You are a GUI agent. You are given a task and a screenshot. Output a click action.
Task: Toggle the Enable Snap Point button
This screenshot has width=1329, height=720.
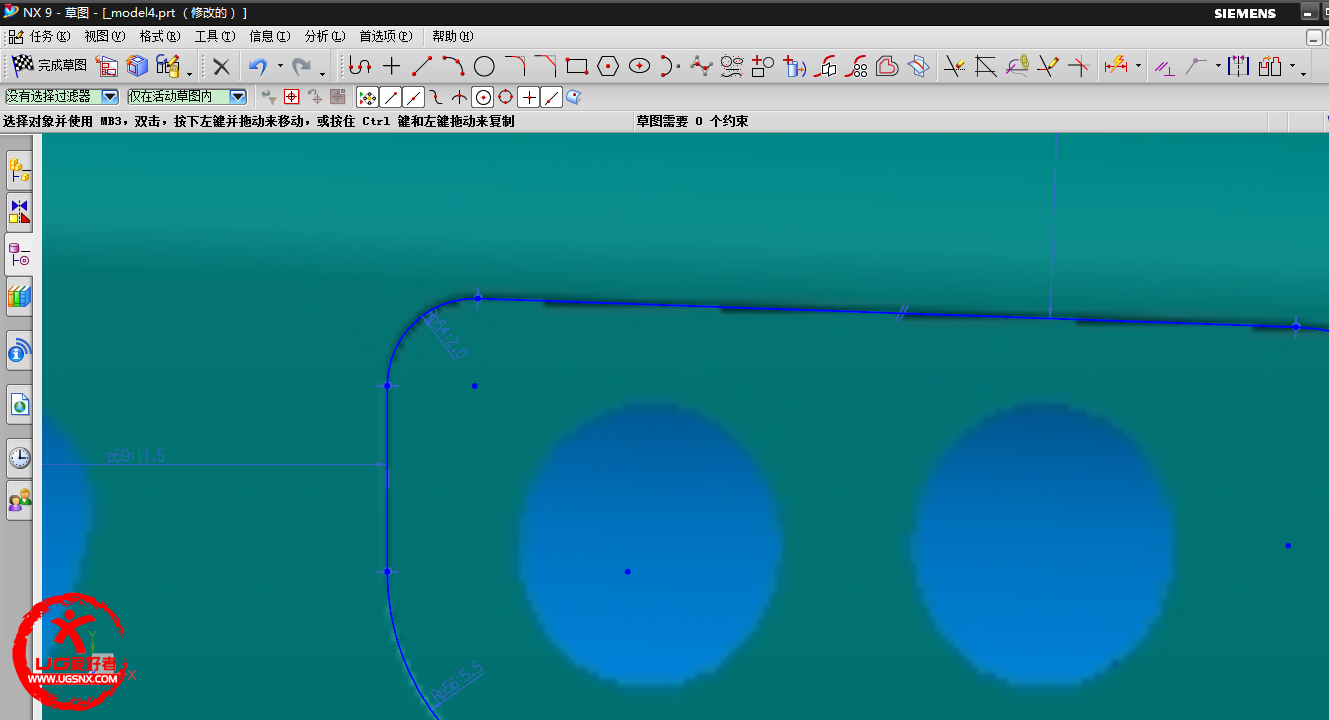(367, 97)
